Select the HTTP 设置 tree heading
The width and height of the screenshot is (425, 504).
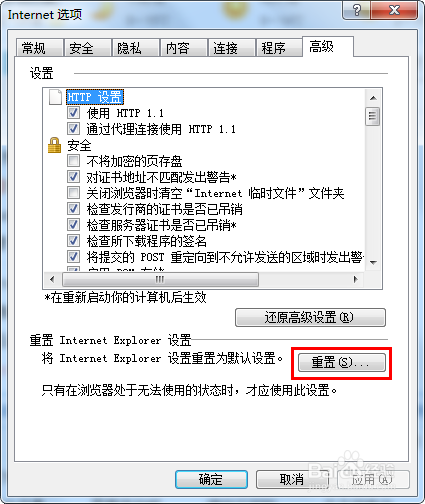pos(95,97)
